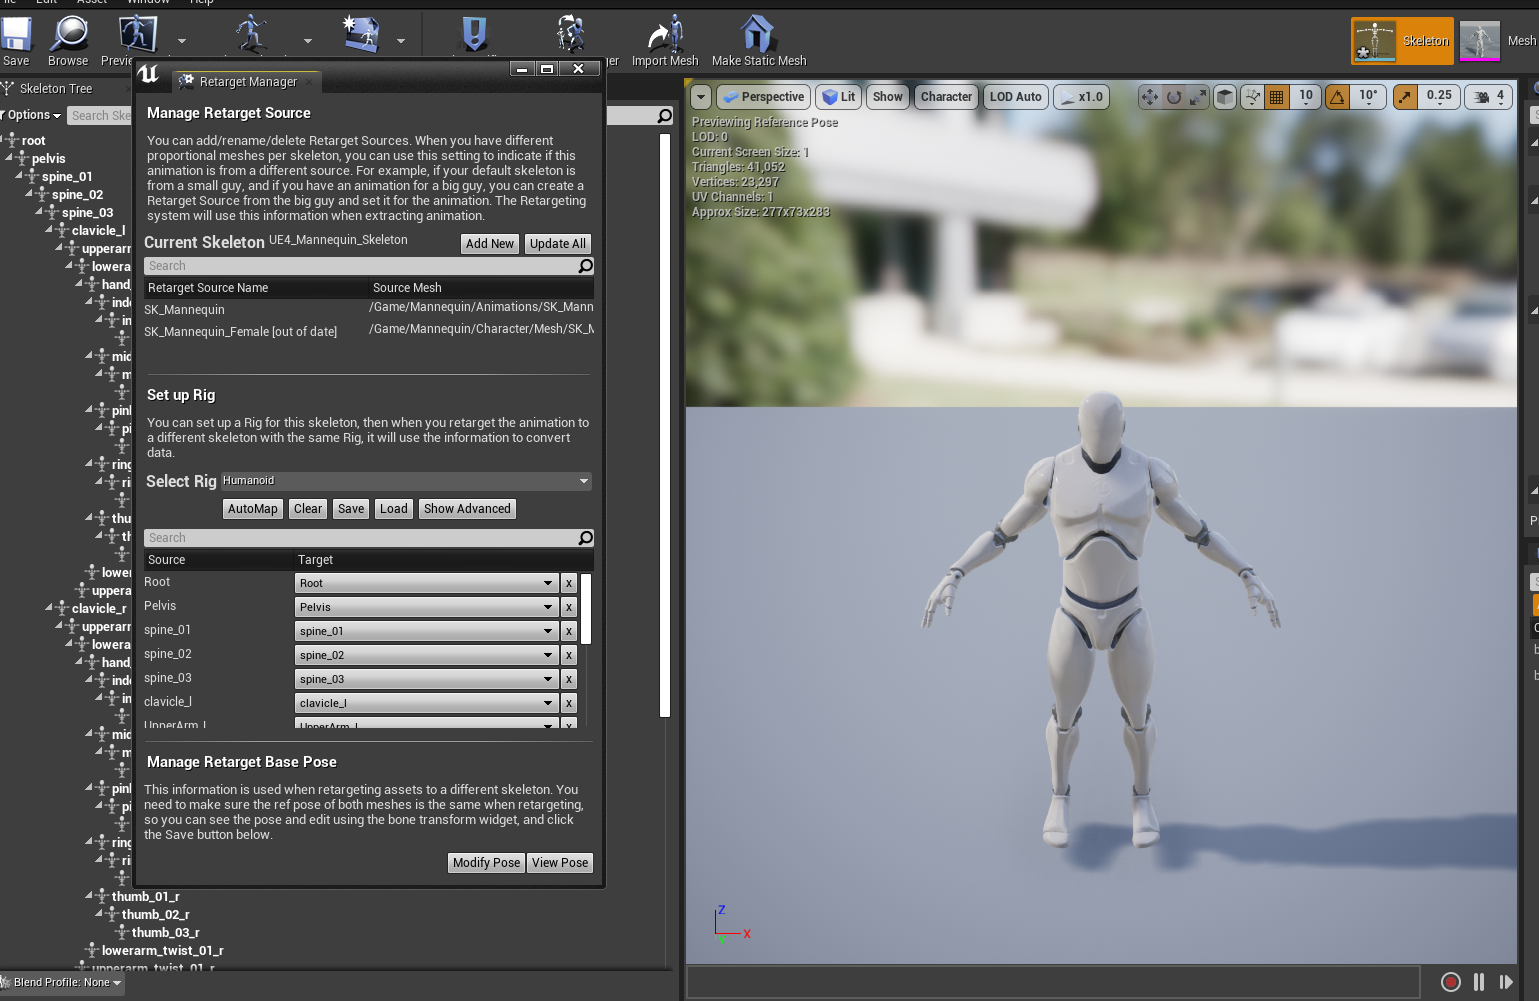Viewport: 1539px width, 1001px height.
Task: Click the running figure Preview Animation icon
Action: pos(251,33)
